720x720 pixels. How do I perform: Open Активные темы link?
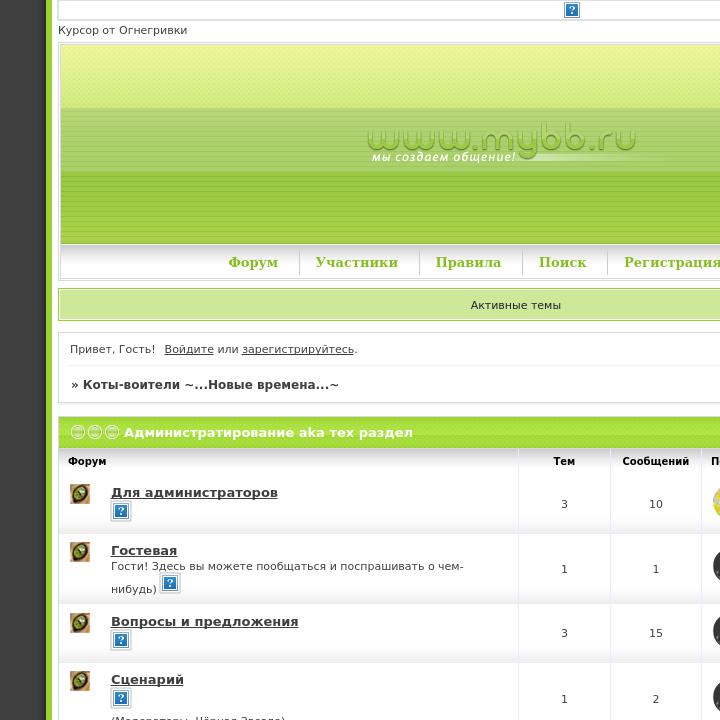tap(515, 305)
